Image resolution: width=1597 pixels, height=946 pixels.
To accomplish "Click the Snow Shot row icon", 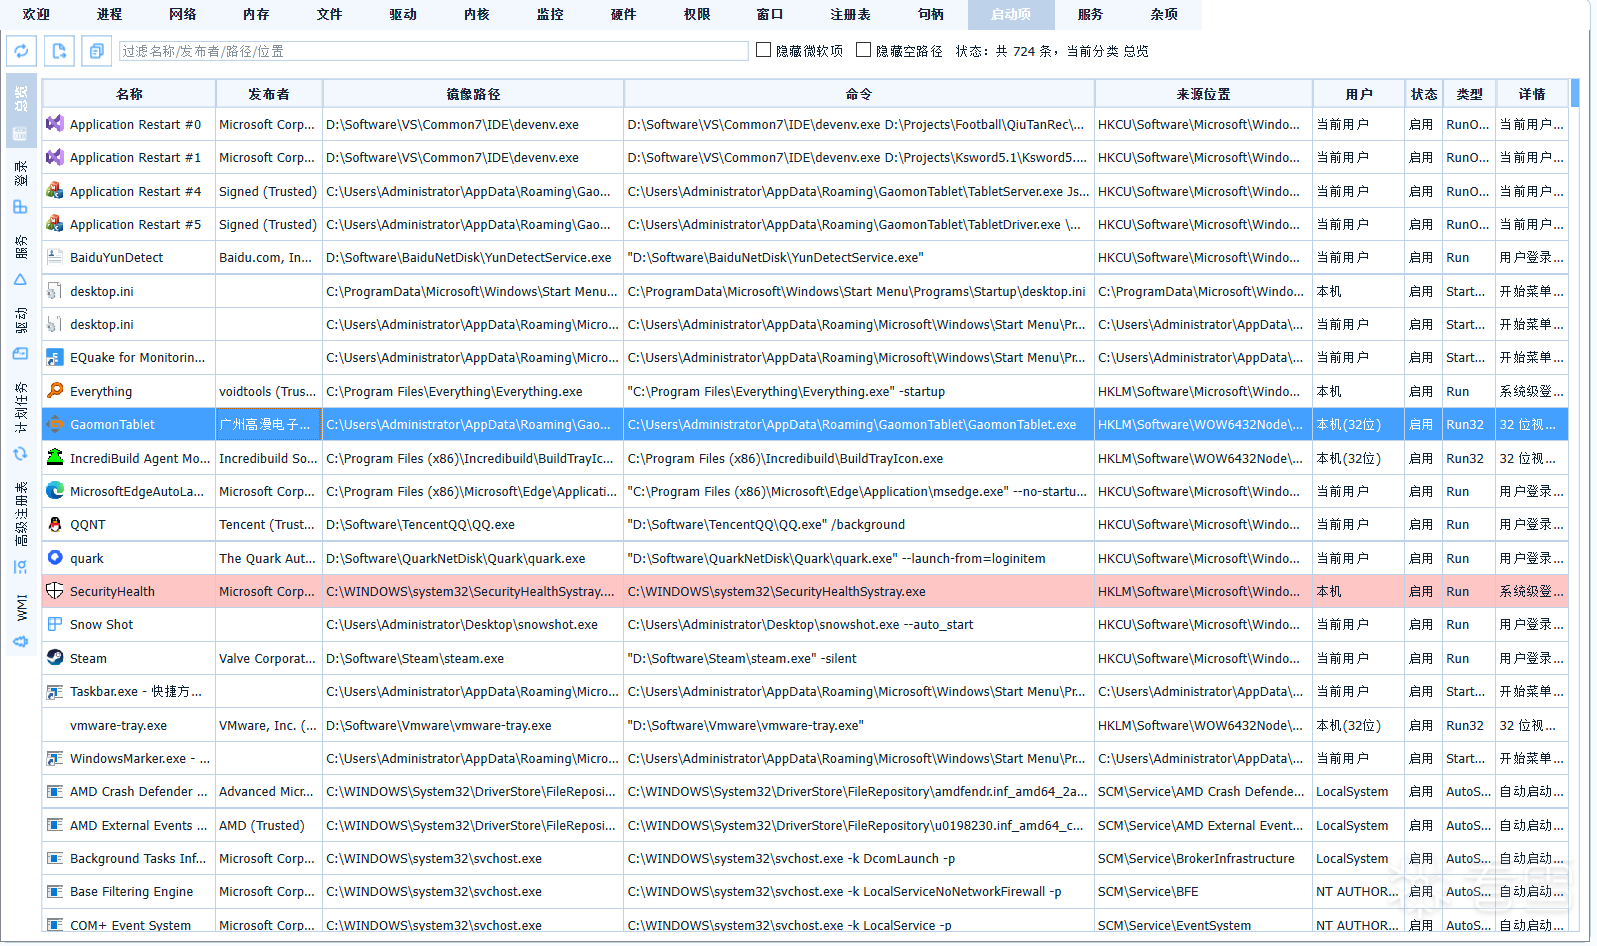I will [x=55, y=624].
